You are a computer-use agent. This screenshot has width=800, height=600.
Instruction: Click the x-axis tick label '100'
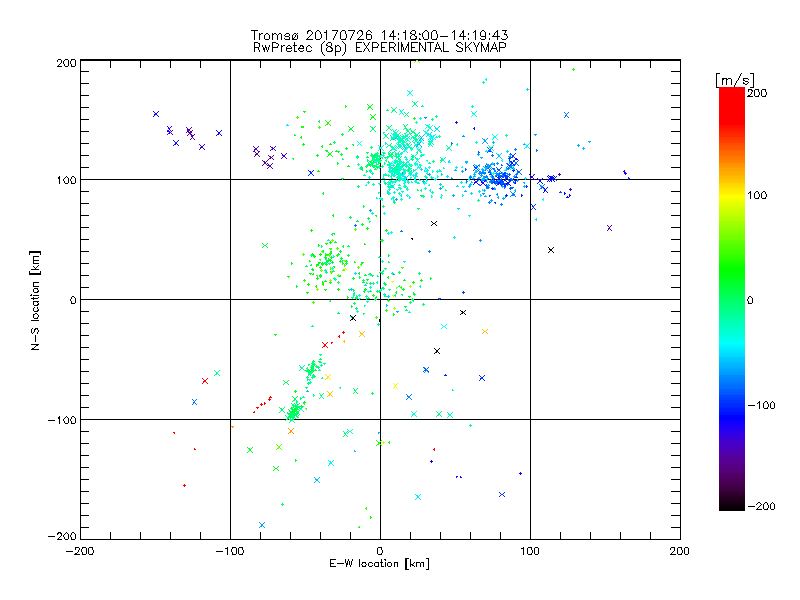530,551
